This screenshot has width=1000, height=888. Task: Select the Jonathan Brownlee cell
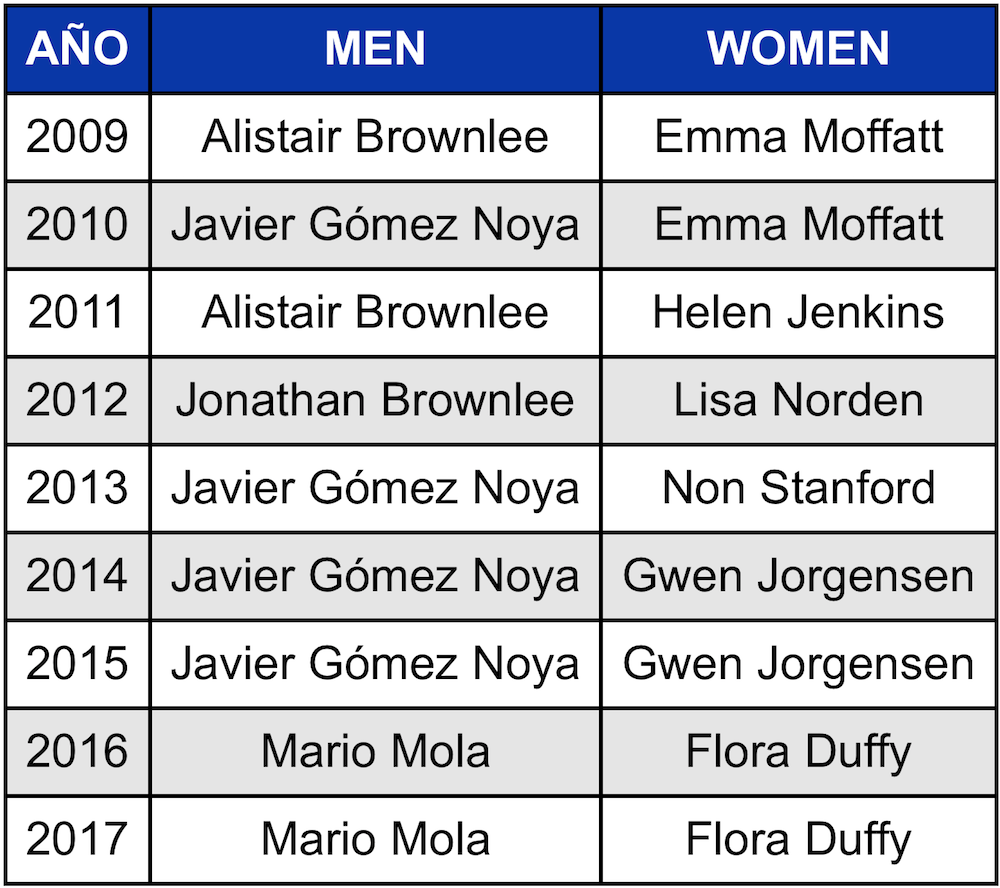[375, 401]
